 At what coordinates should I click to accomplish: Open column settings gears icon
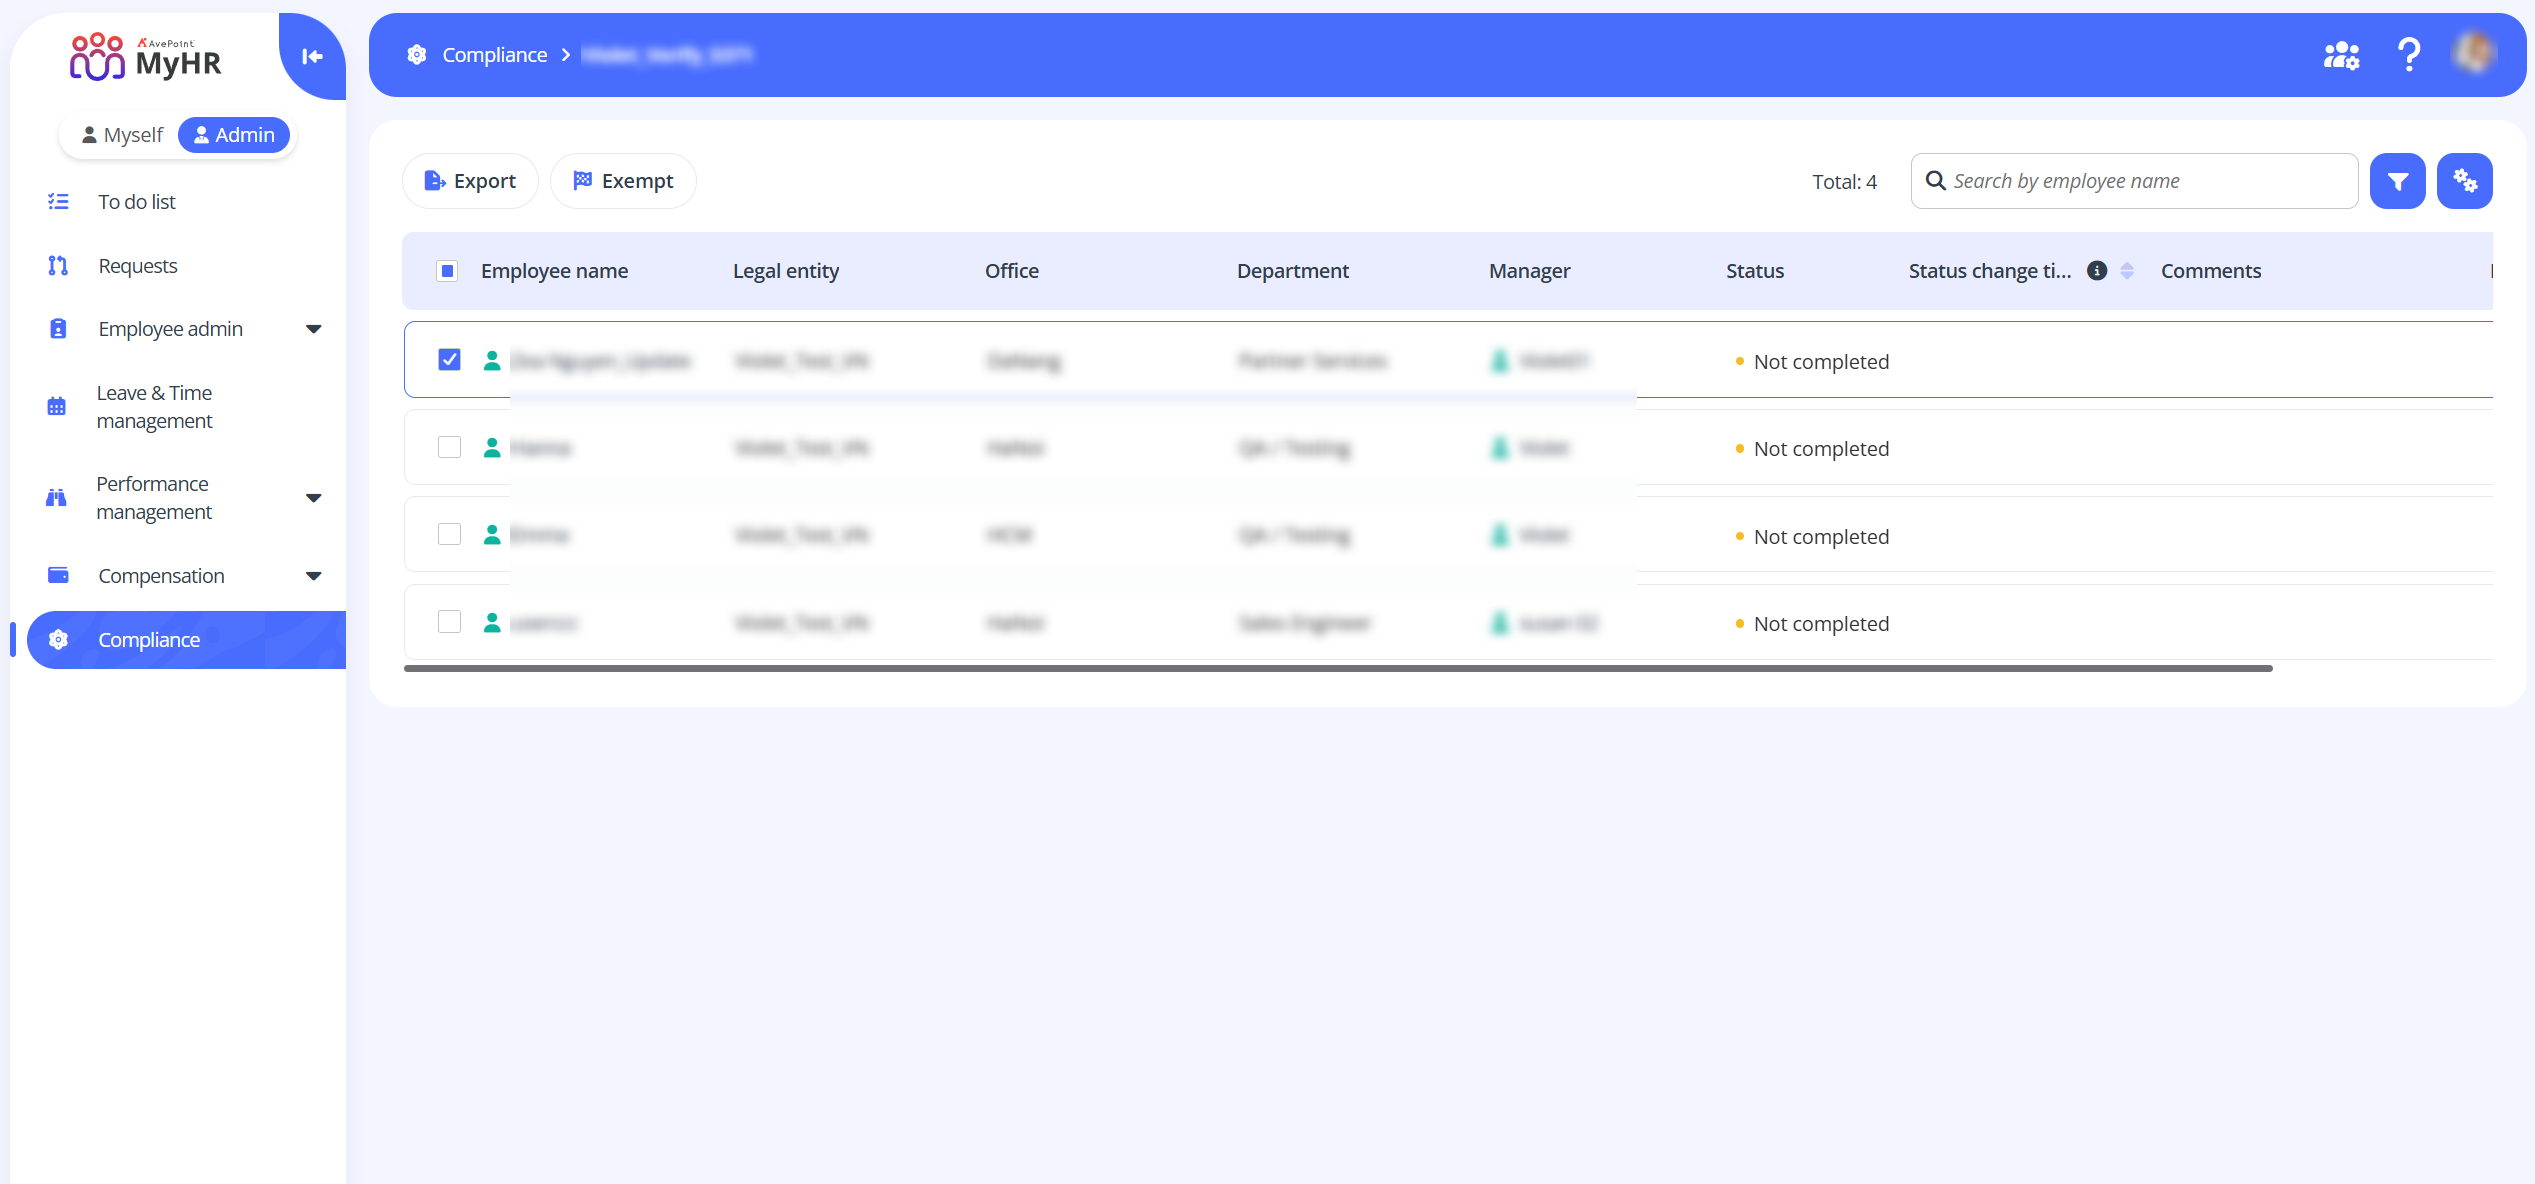coord(2464,181)
